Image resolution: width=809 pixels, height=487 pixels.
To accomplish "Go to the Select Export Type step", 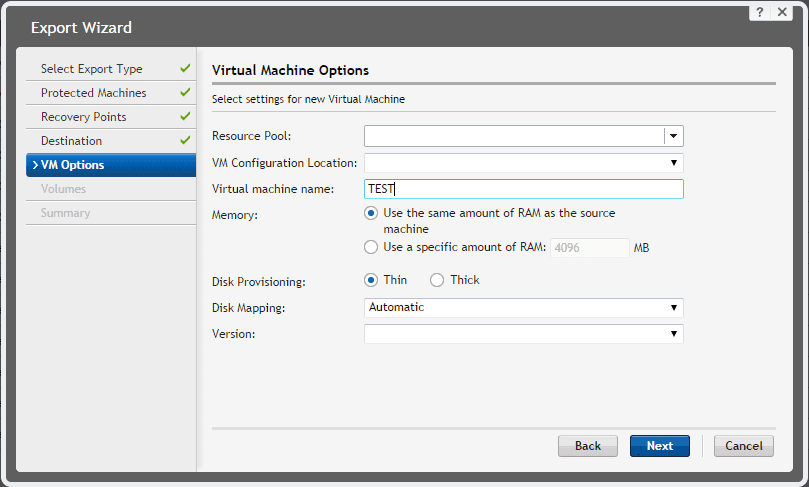I will point(92,69).
